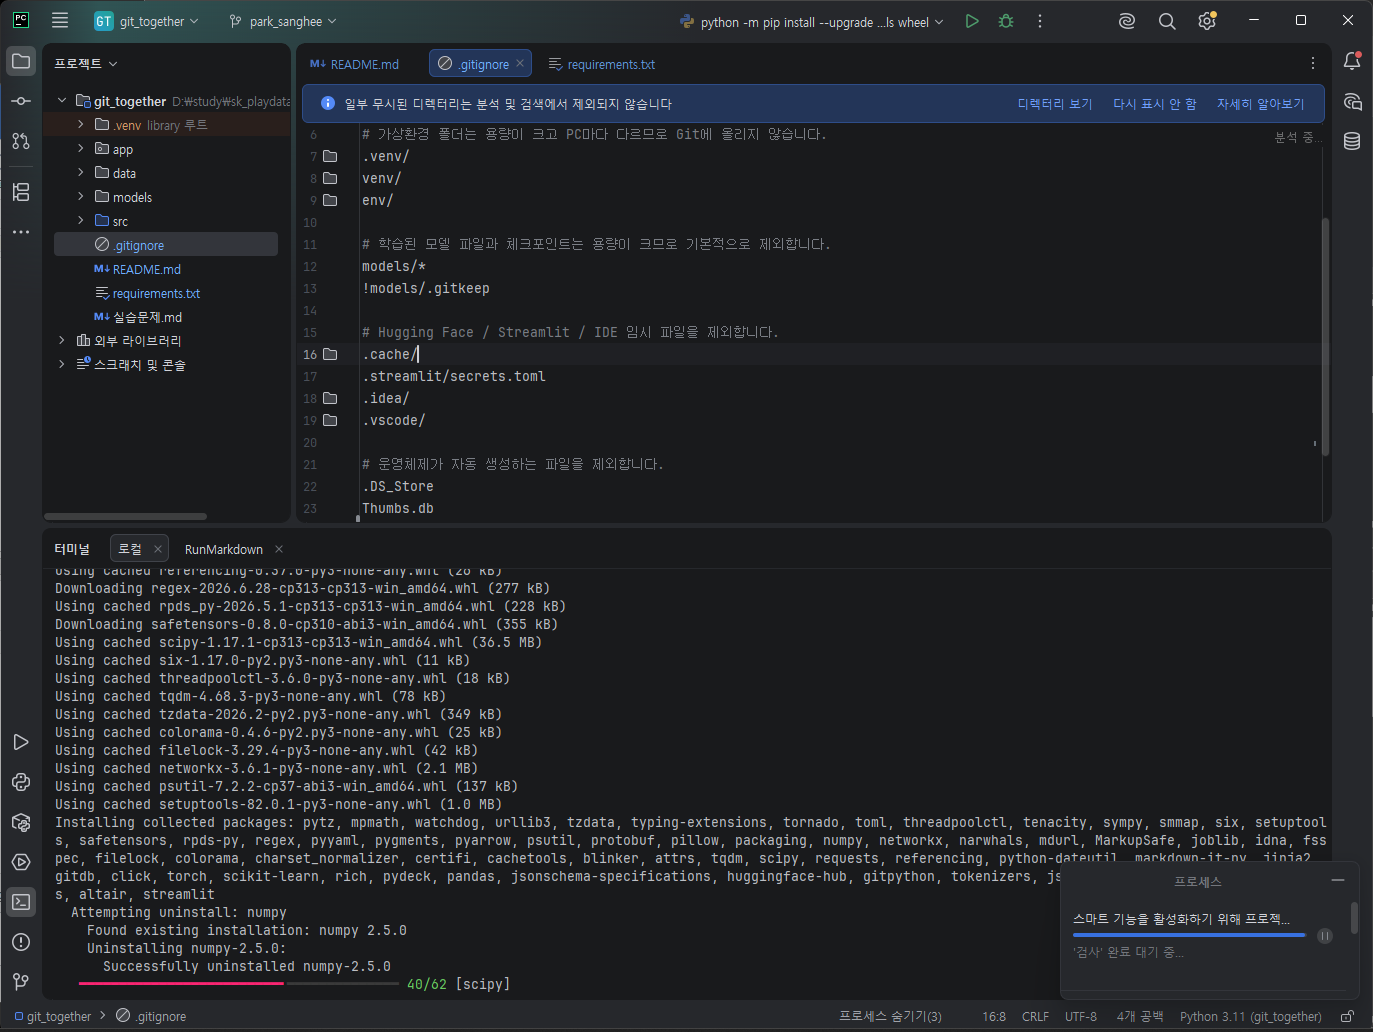Click 다시 표시 안 함 link
The image size is (1373, 1032).
click(1155, 104)
